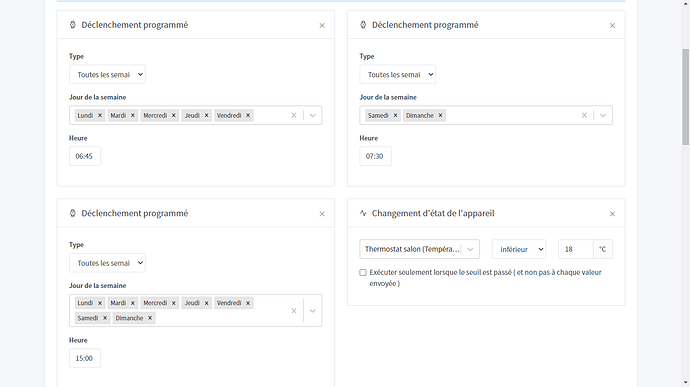Click the Vendredi tag text in 06:45 trigger
Image resolution: width=690 pixels, height=387 pixels.
click(x=229, y=115)
